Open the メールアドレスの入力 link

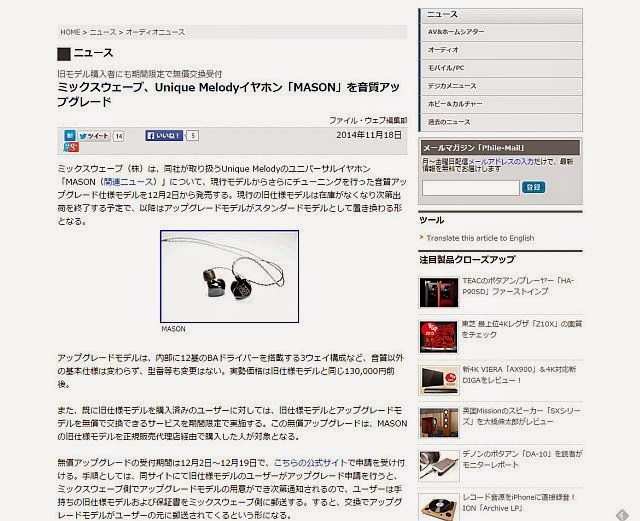[501, 162]
